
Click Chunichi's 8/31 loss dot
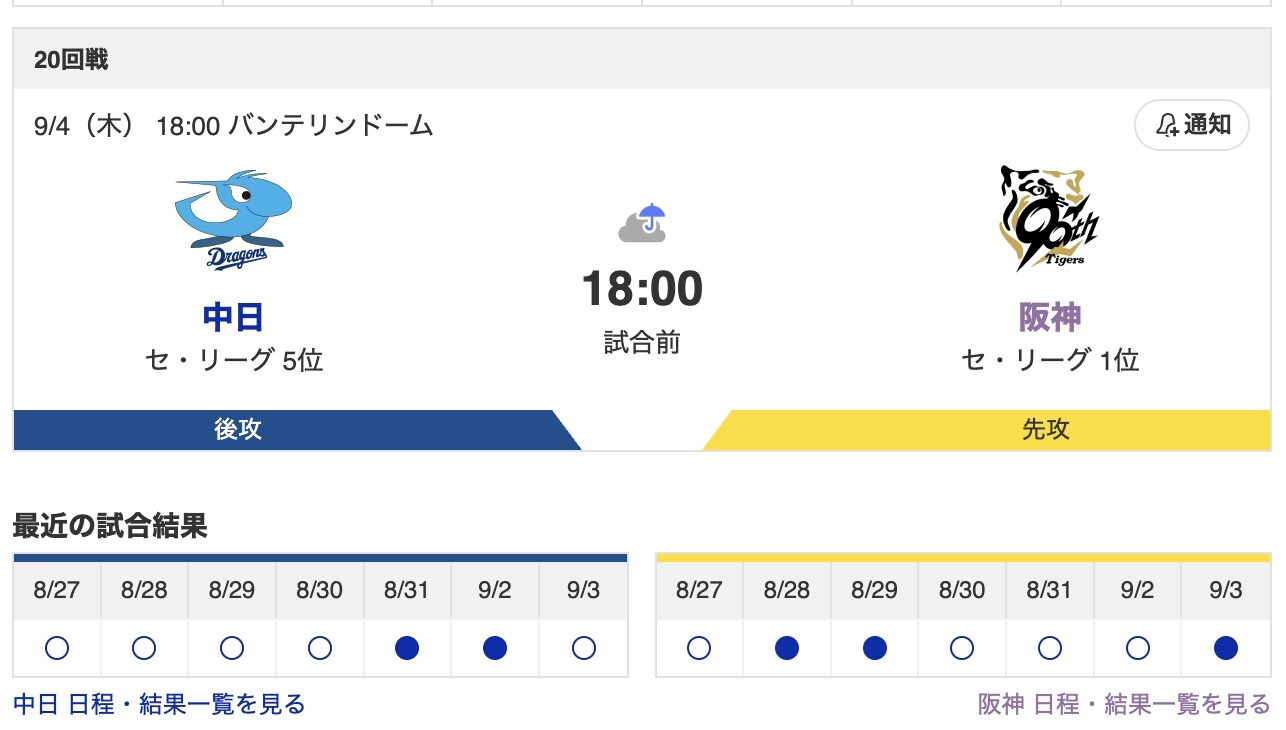coord(407,649)
